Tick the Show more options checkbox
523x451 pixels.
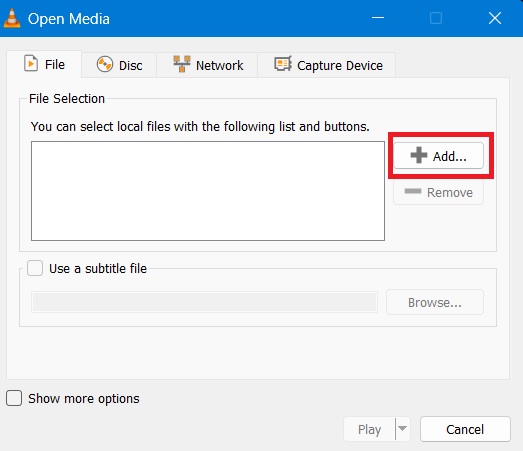14,398
